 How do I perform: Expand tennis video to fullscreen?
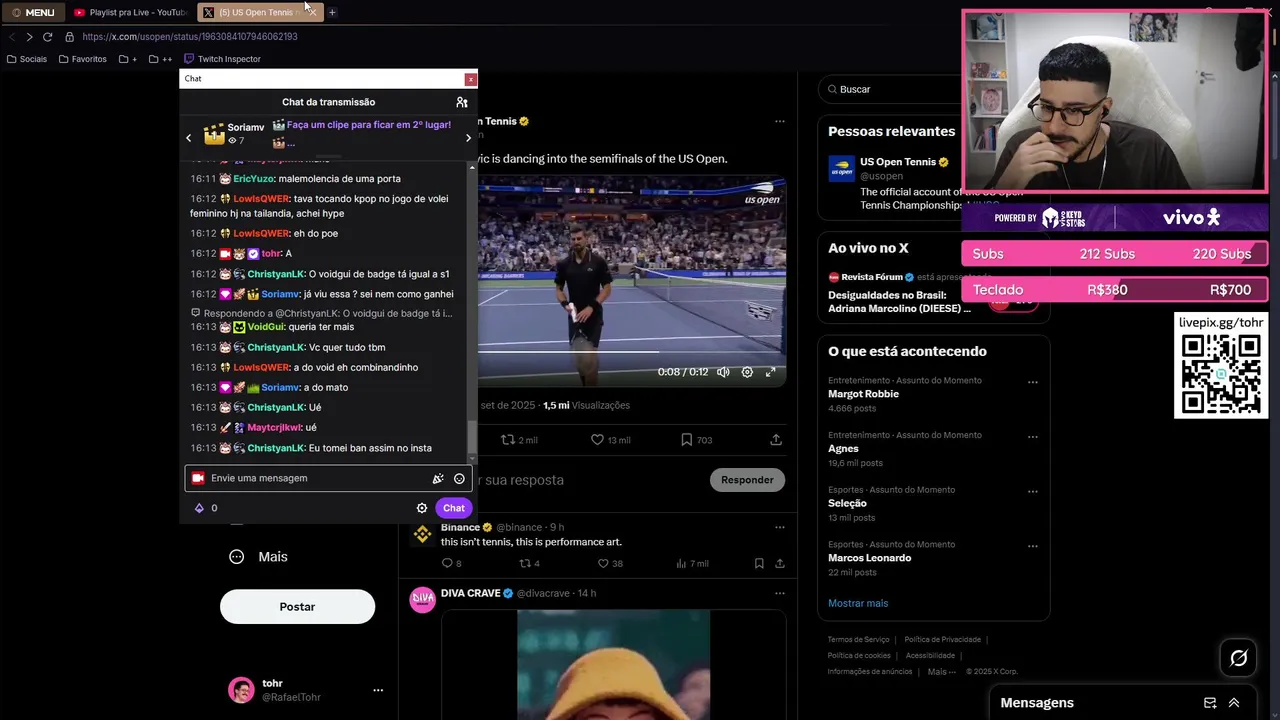click(x=770, y=372)
